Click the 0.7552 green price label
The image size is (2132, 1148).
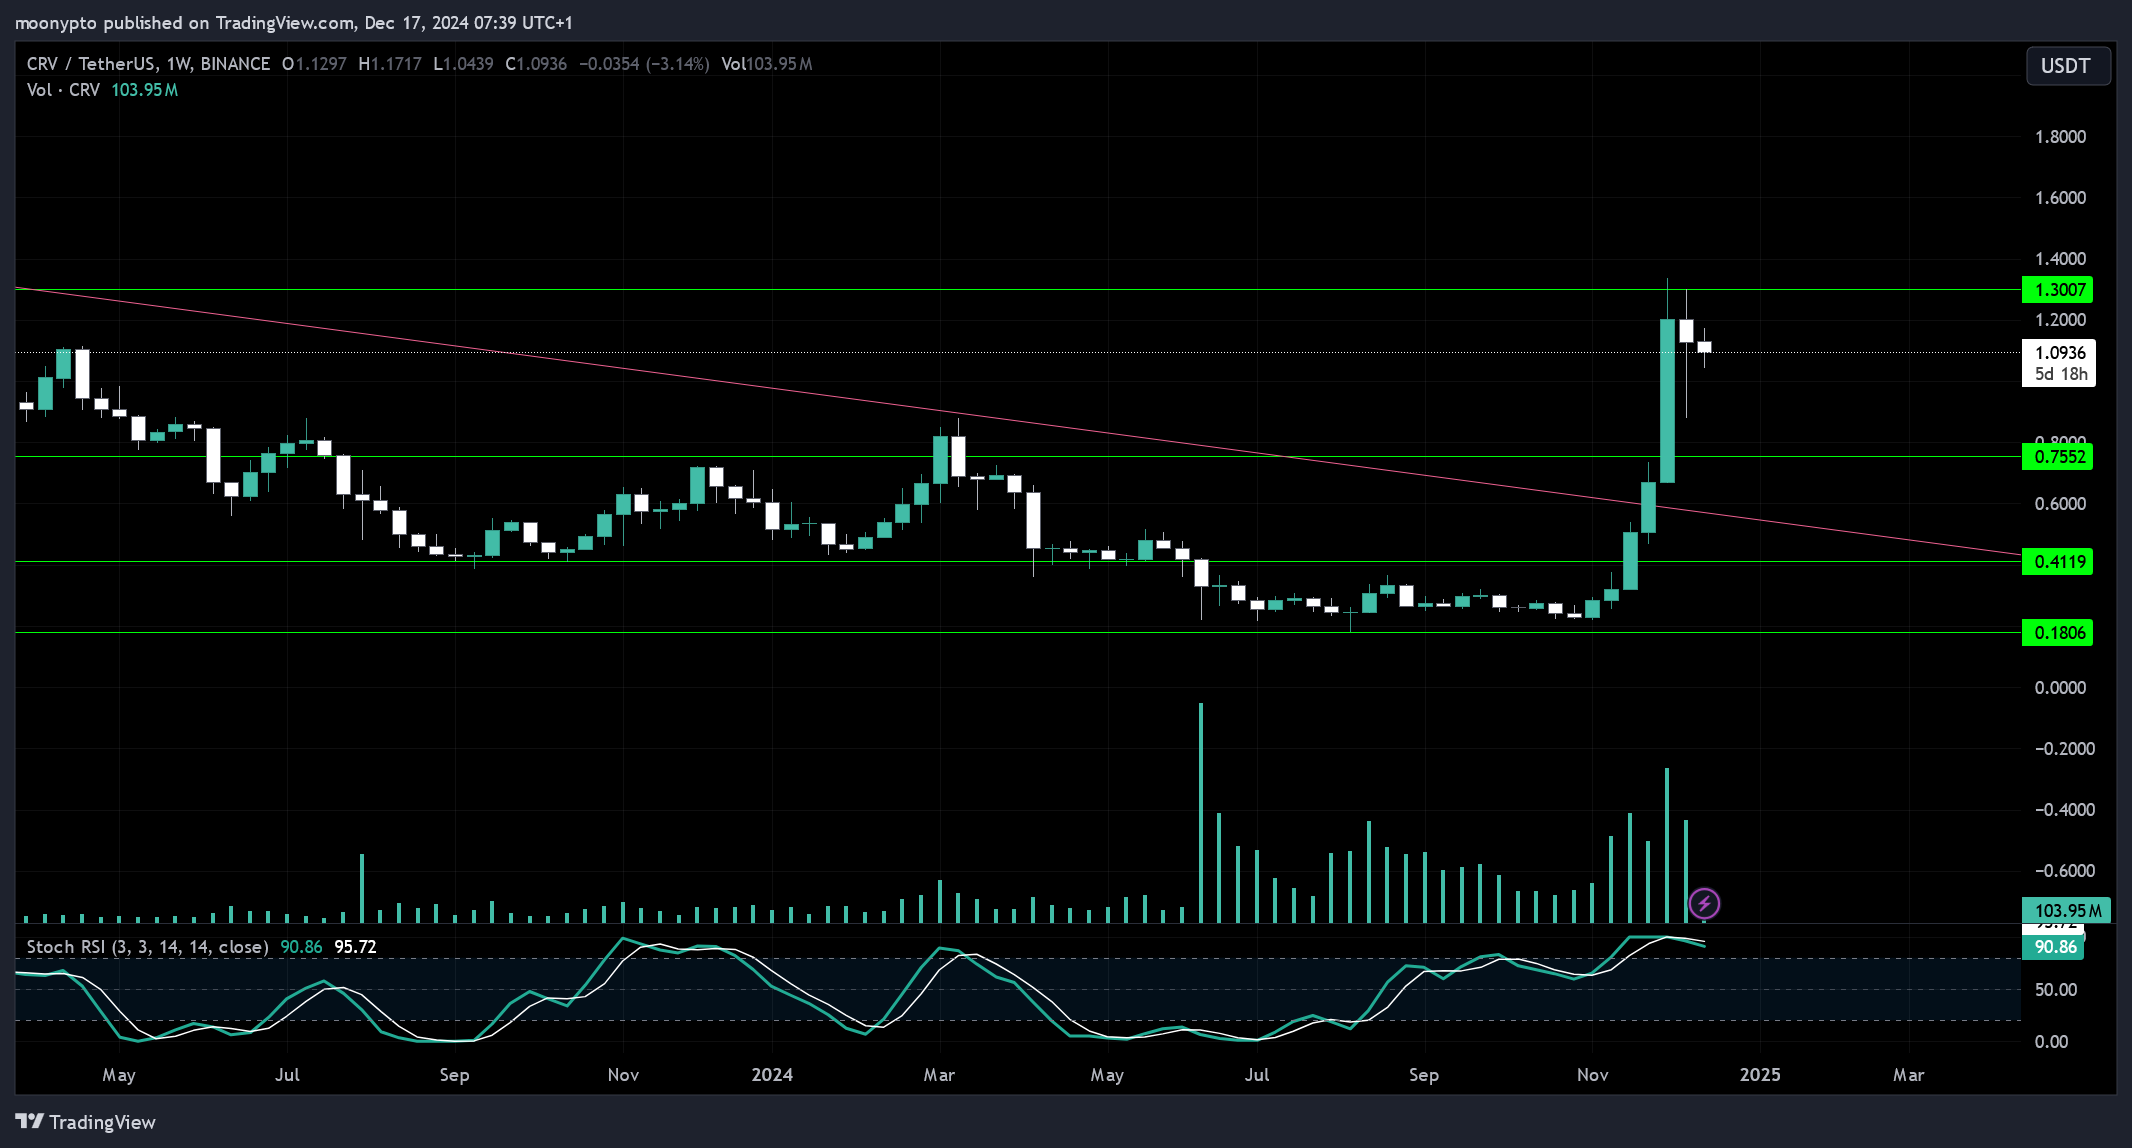coord(2057,457)
